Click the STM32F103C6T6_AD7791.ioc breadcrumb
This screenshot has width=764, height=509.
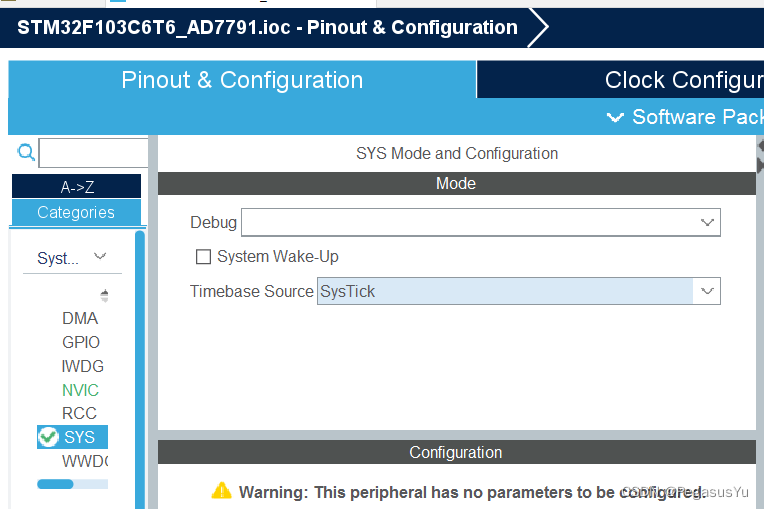(267, 28)
